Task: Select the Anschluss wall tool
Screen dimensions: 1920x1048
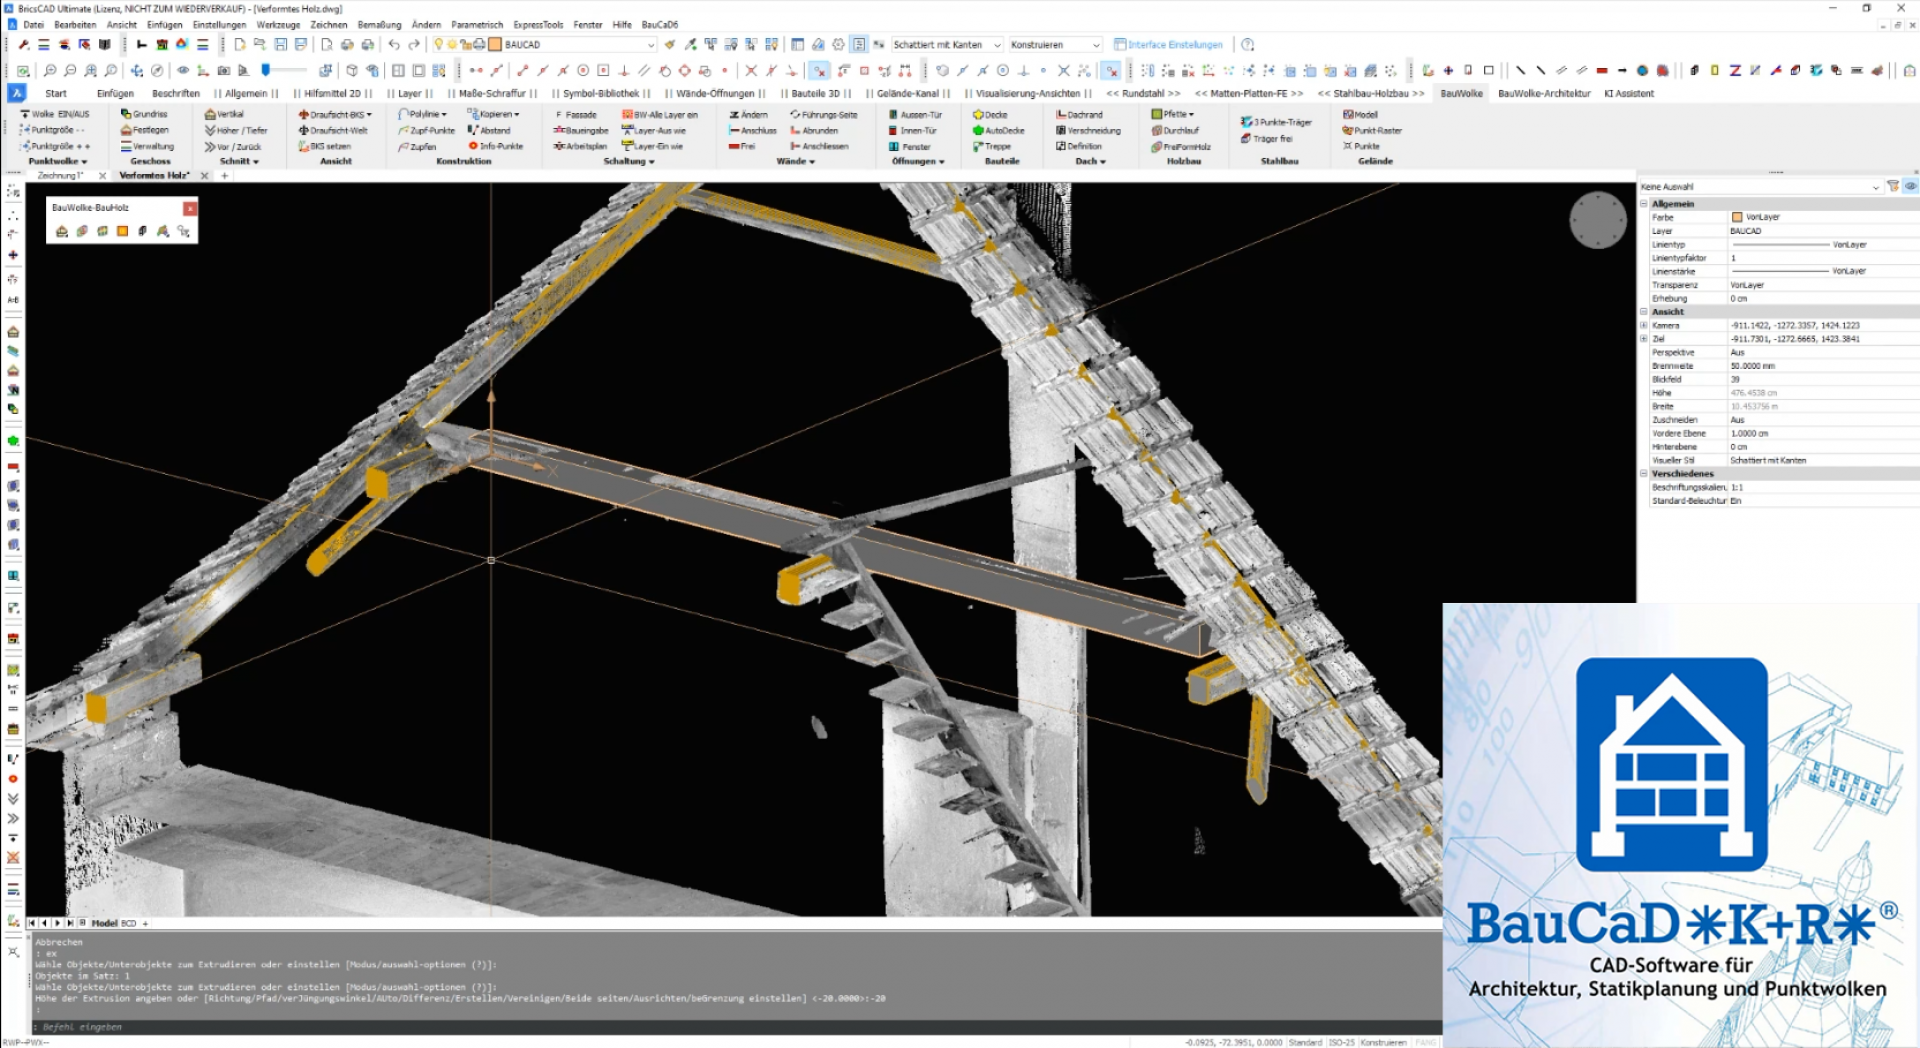Action: point(753,130)
